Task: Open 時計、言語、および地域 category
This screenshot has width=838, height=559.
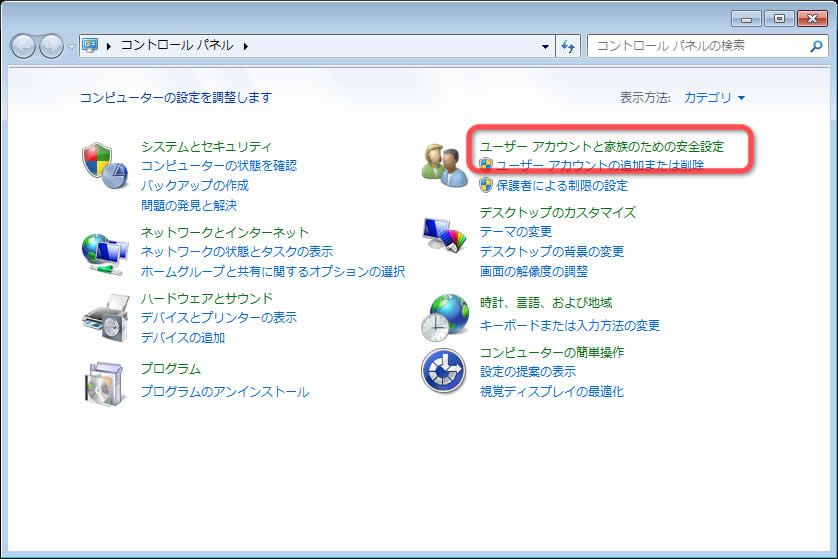Action: pyautogui.click(x=546, y=303)
